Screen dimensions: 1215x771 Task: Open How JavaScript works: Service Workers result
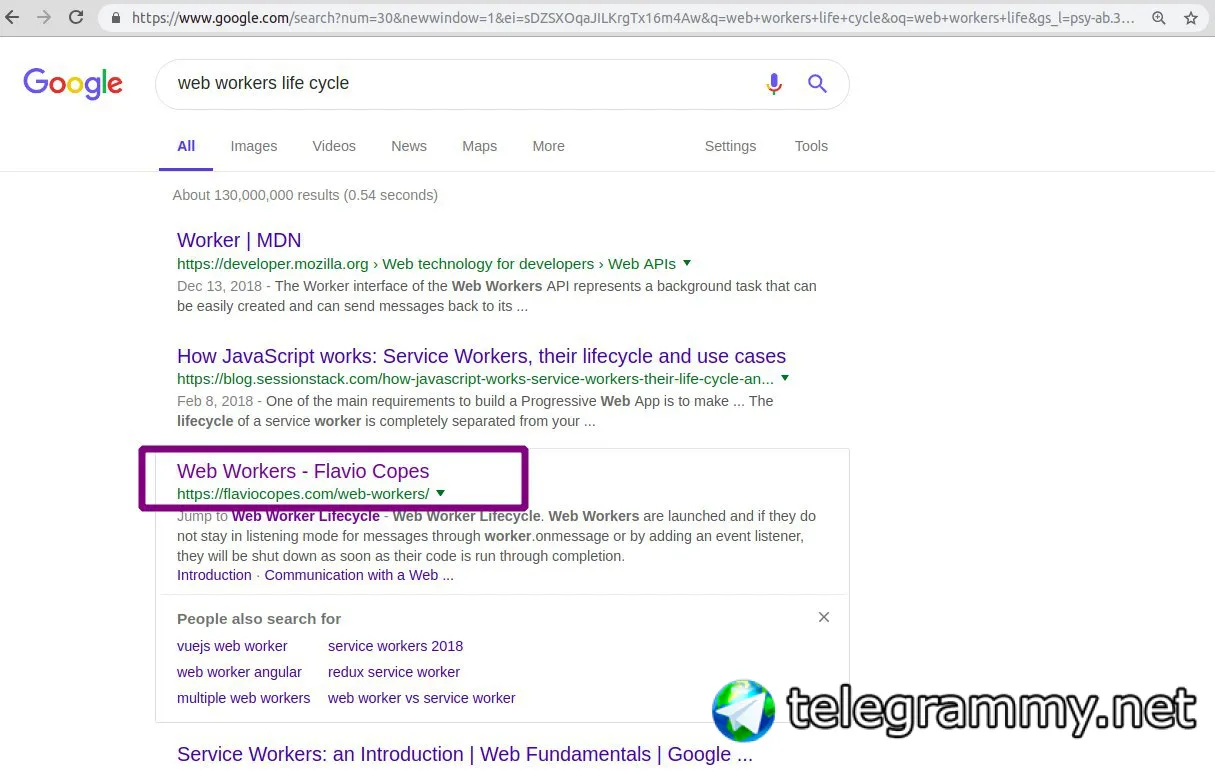[481, 356]
